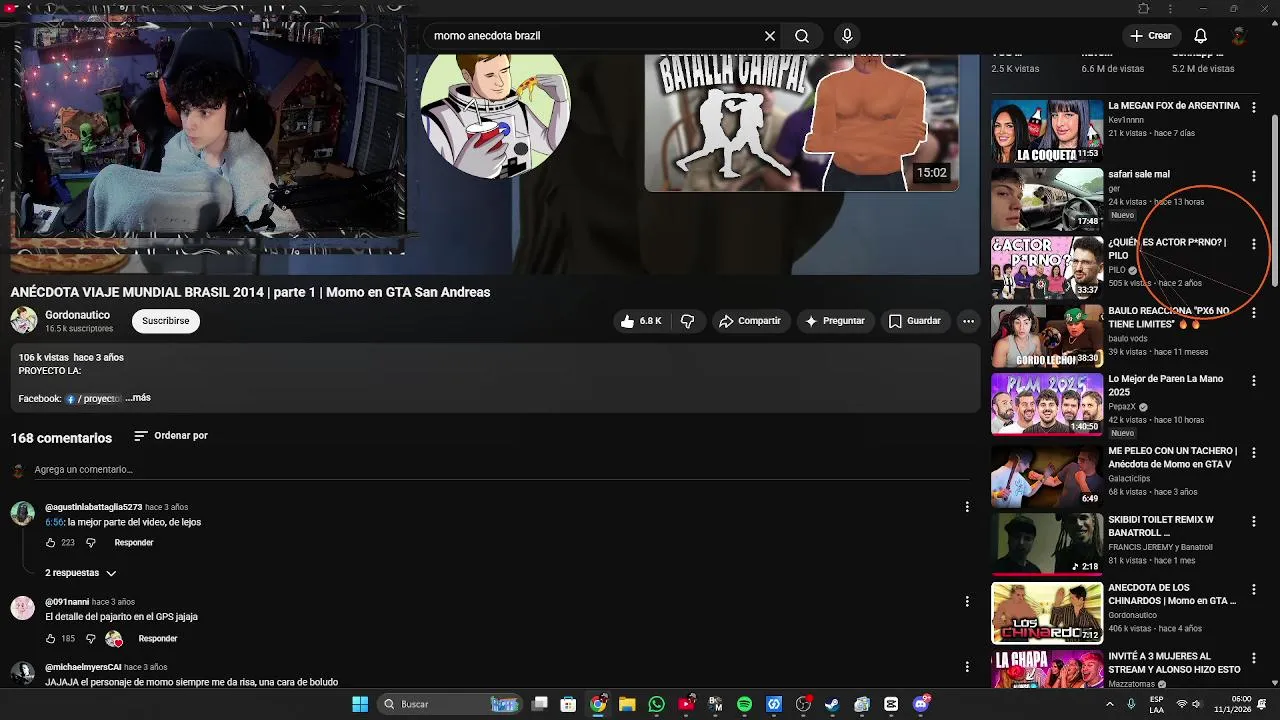Reply to agustinlabattaglia5273's comment
Screen dimensions: 1280x720
(134, 543)
